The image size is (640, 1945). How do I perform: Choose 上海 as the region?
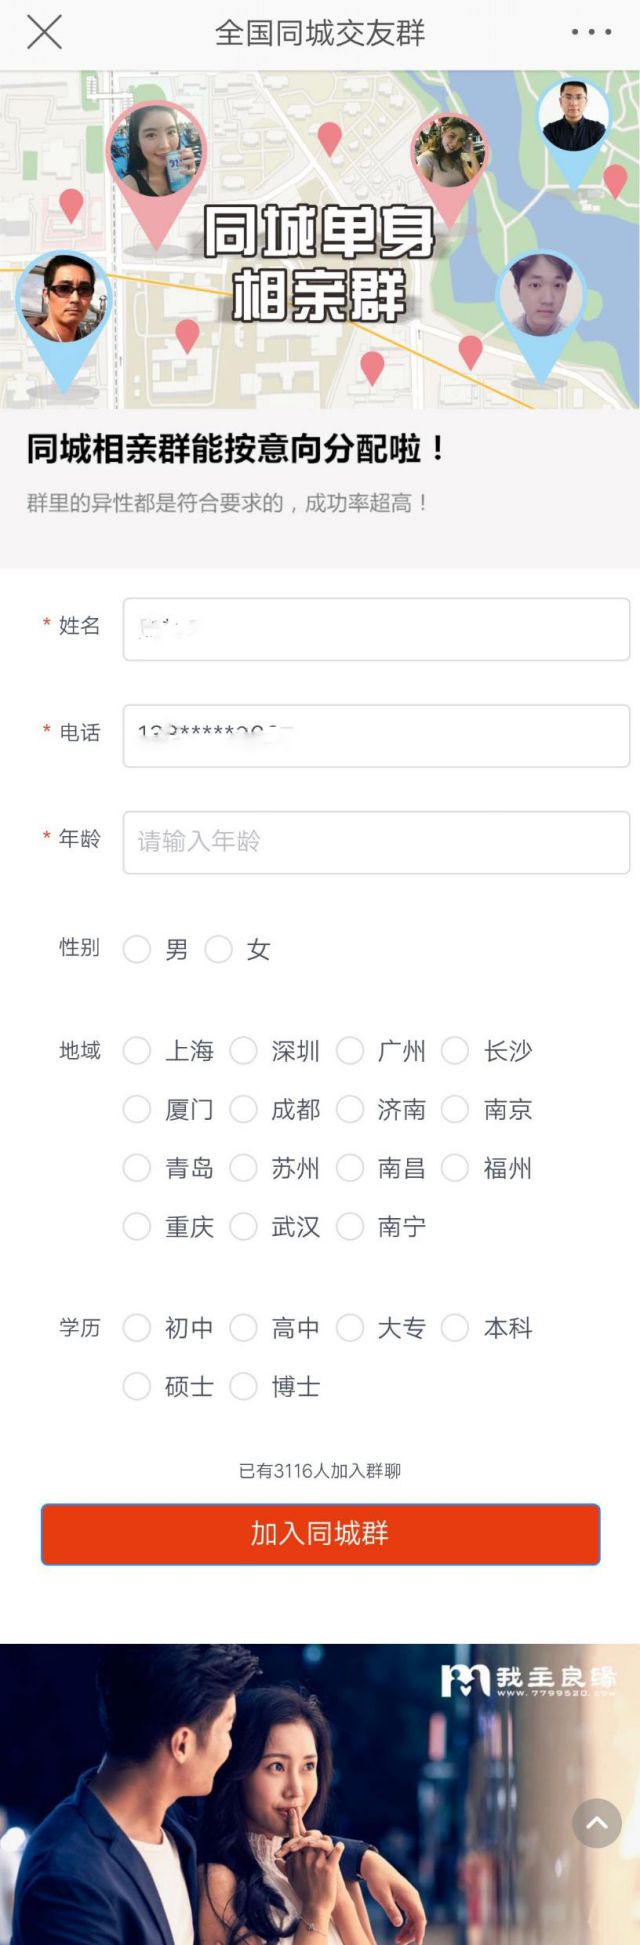tap(137, 1051)
